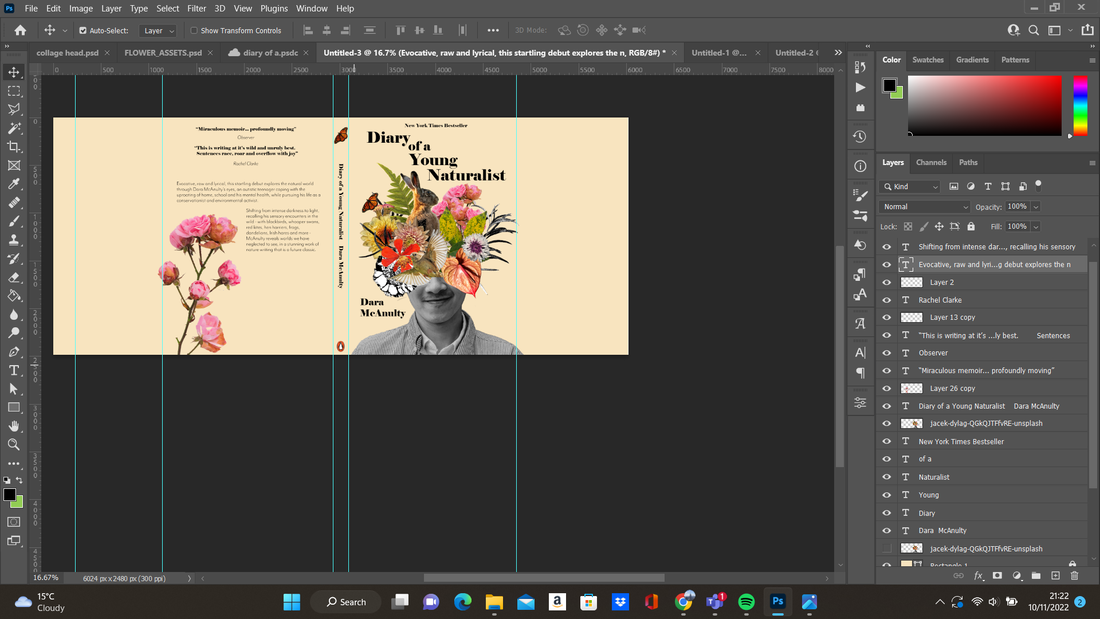This screenshot has height=619, width=1100.
Task: Open the Layer menu
Action: point(111,8)
